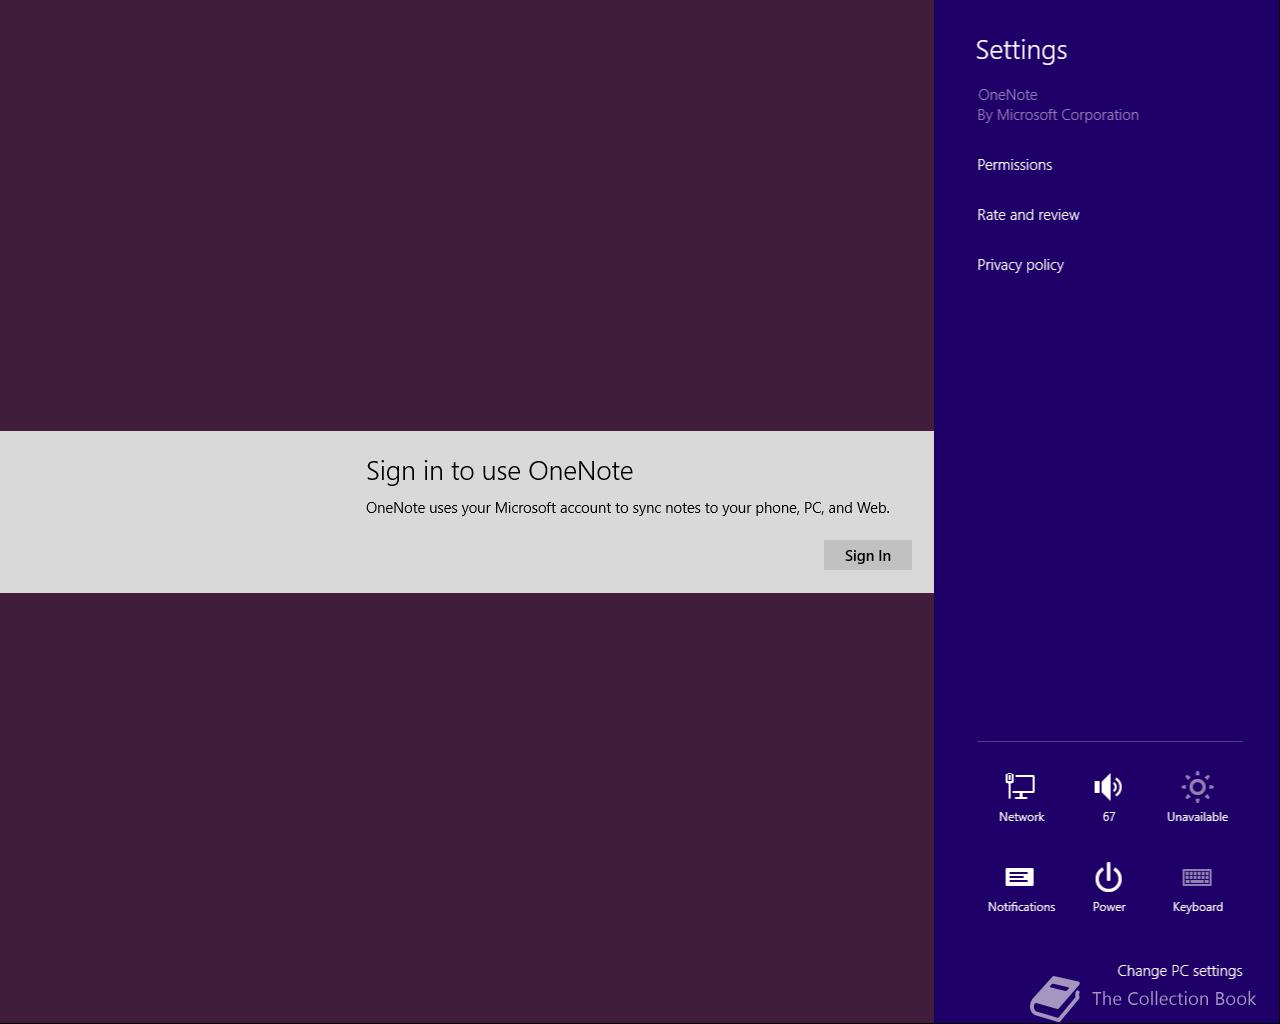Select the By Microsoft Corporation text
Image resolution: width=1280 pixels, height=1024 pixels.
[x=1058, y=115]
